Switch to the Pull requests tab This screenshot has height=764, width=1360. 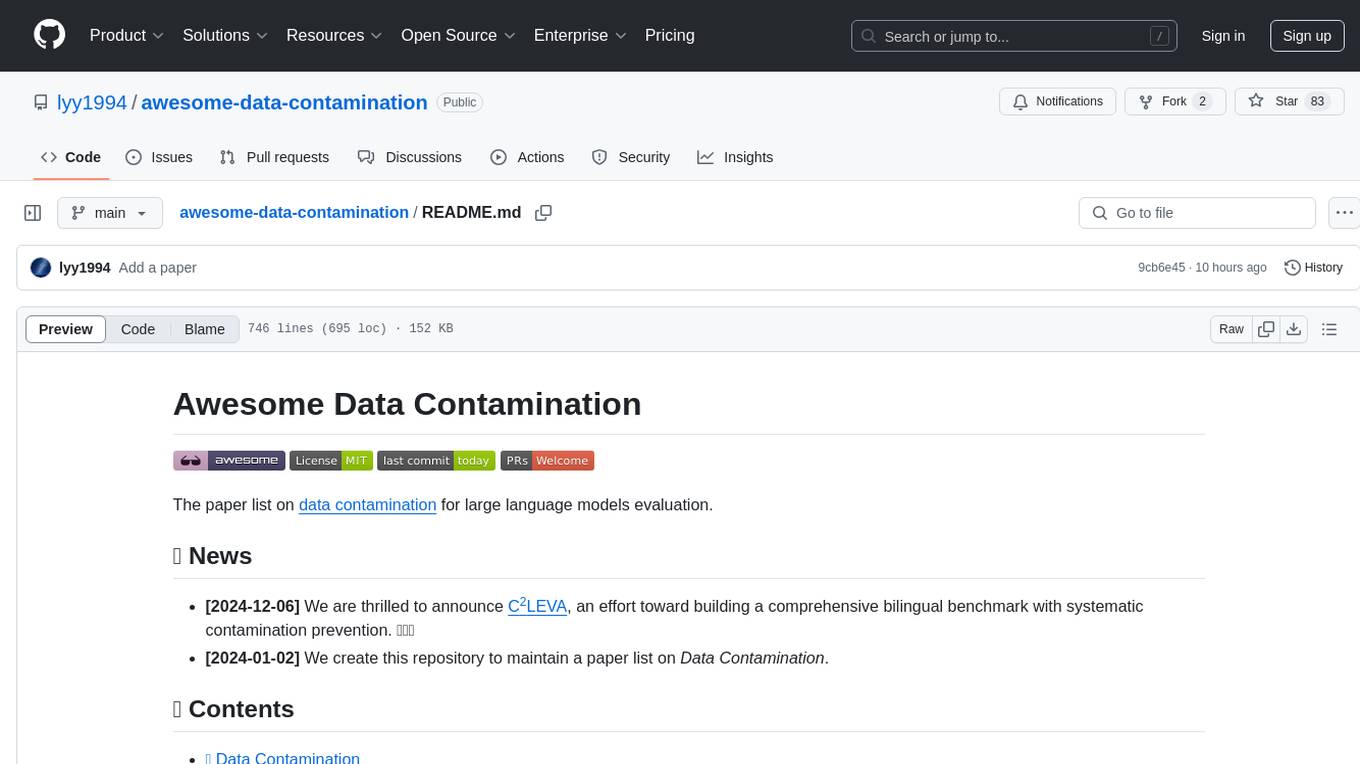274,157
